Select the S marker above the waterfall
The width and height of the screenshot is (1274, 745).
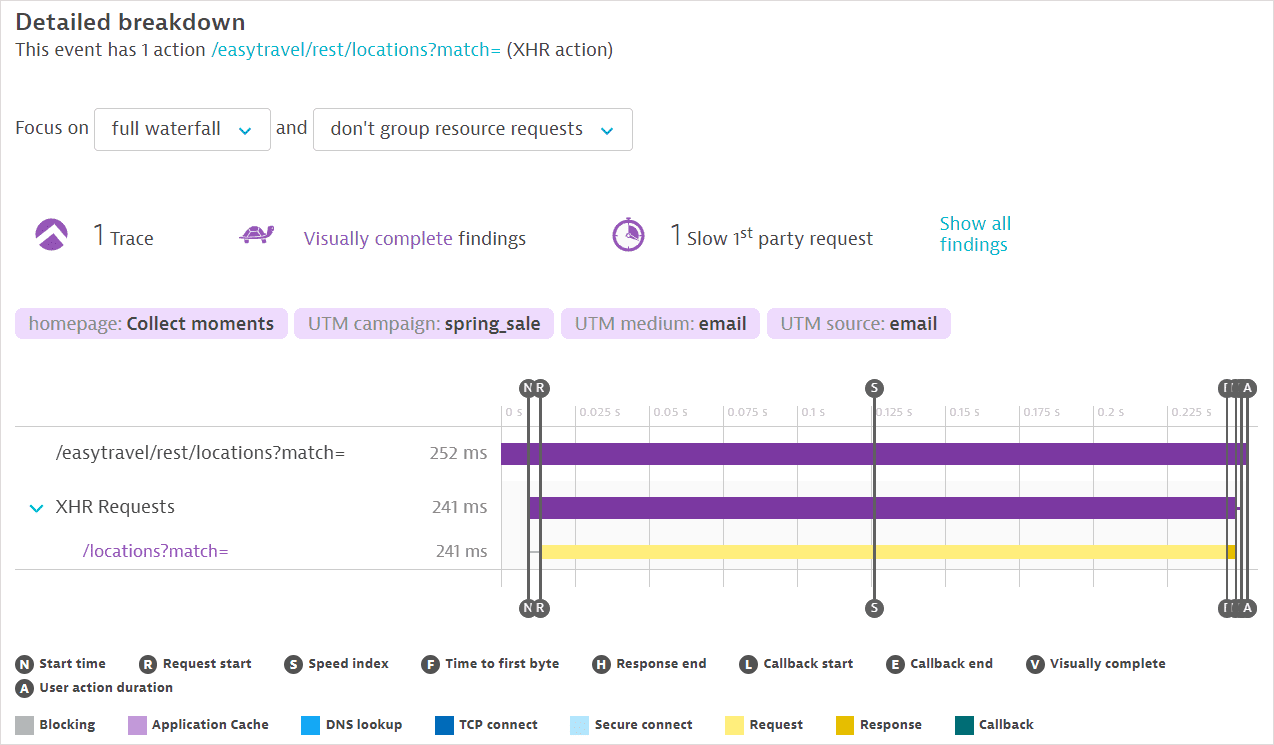coord(874,388)
